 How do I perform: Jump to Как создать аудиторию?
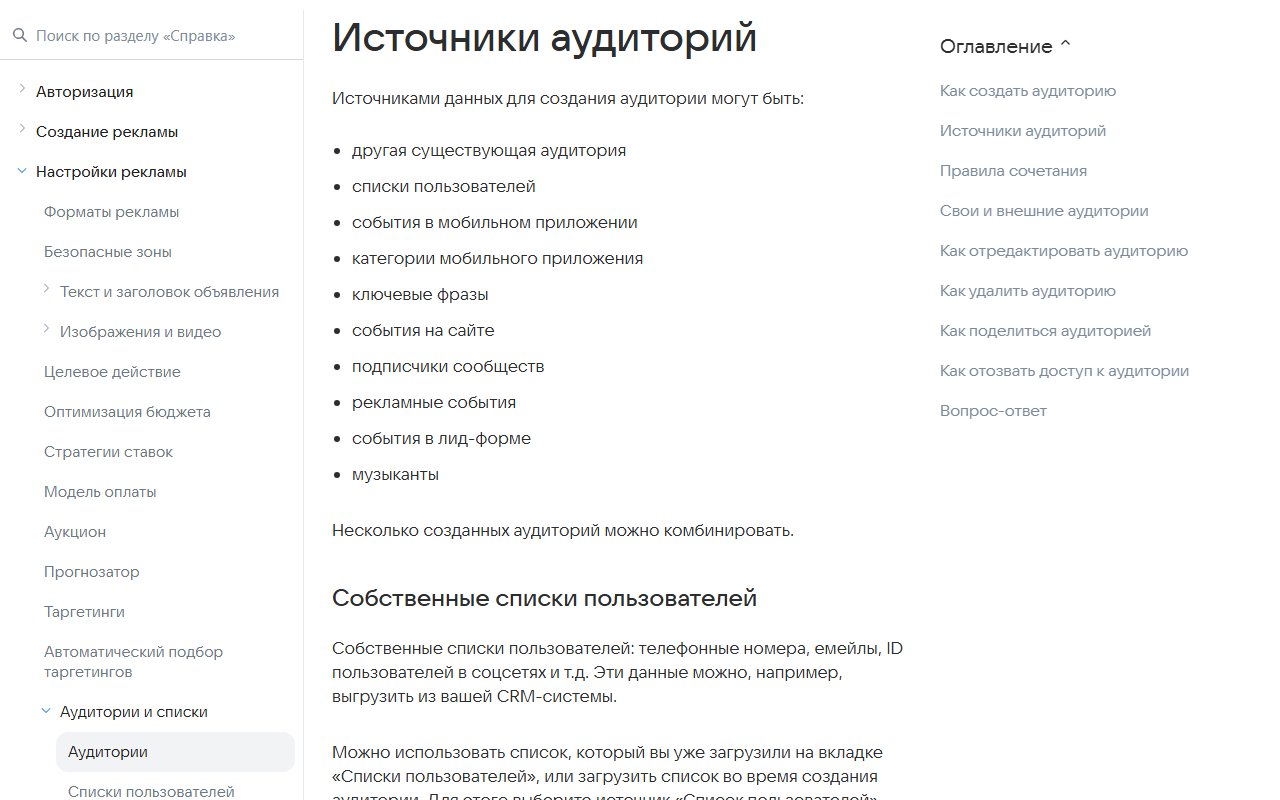tap(1028, 91)
